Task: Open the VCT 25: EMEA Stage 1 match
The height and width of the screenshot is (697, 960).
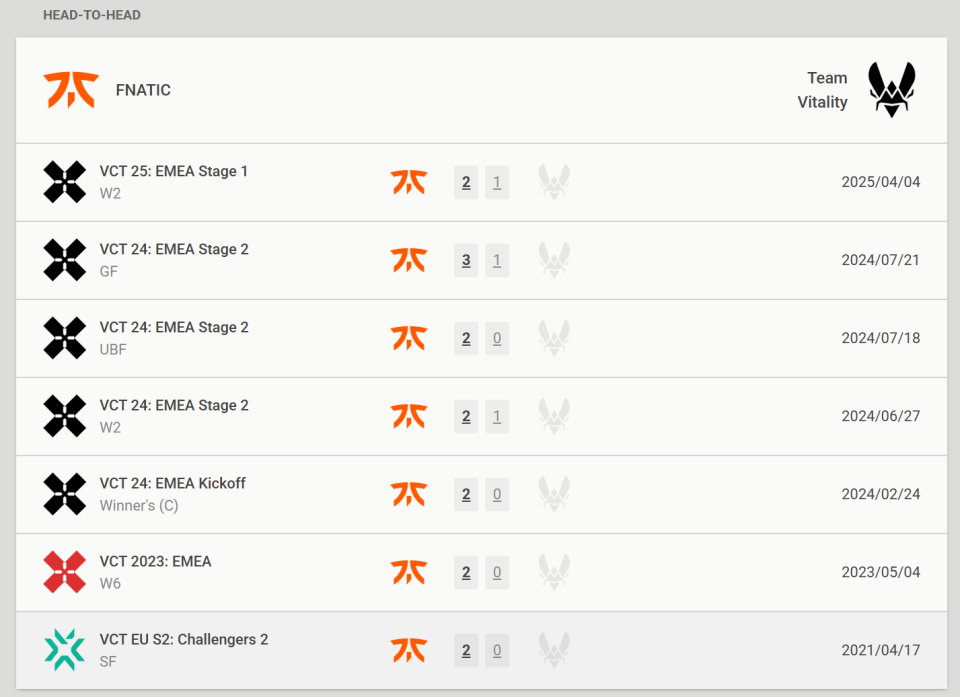Action: pyautogui.click(x=174, y=171)
